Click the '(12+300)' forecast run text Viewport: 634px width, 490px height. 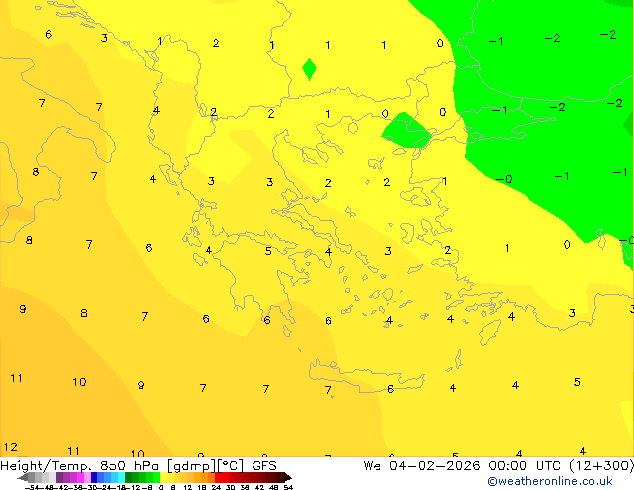[601, 466]
